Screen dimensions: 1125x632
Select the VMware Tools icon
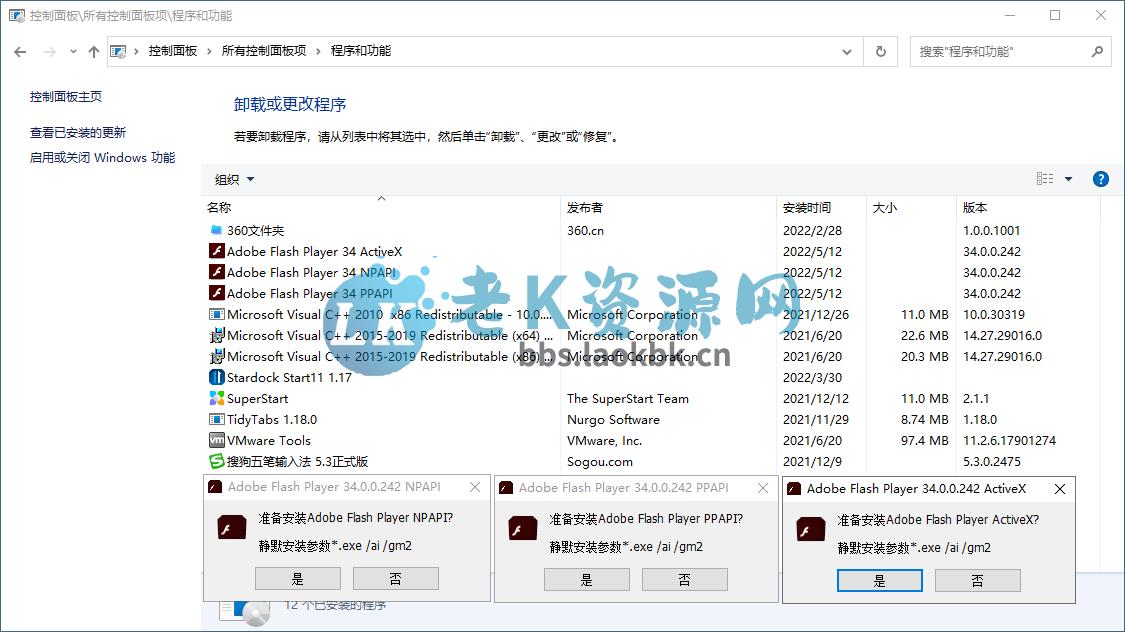[x=216, y=440]
